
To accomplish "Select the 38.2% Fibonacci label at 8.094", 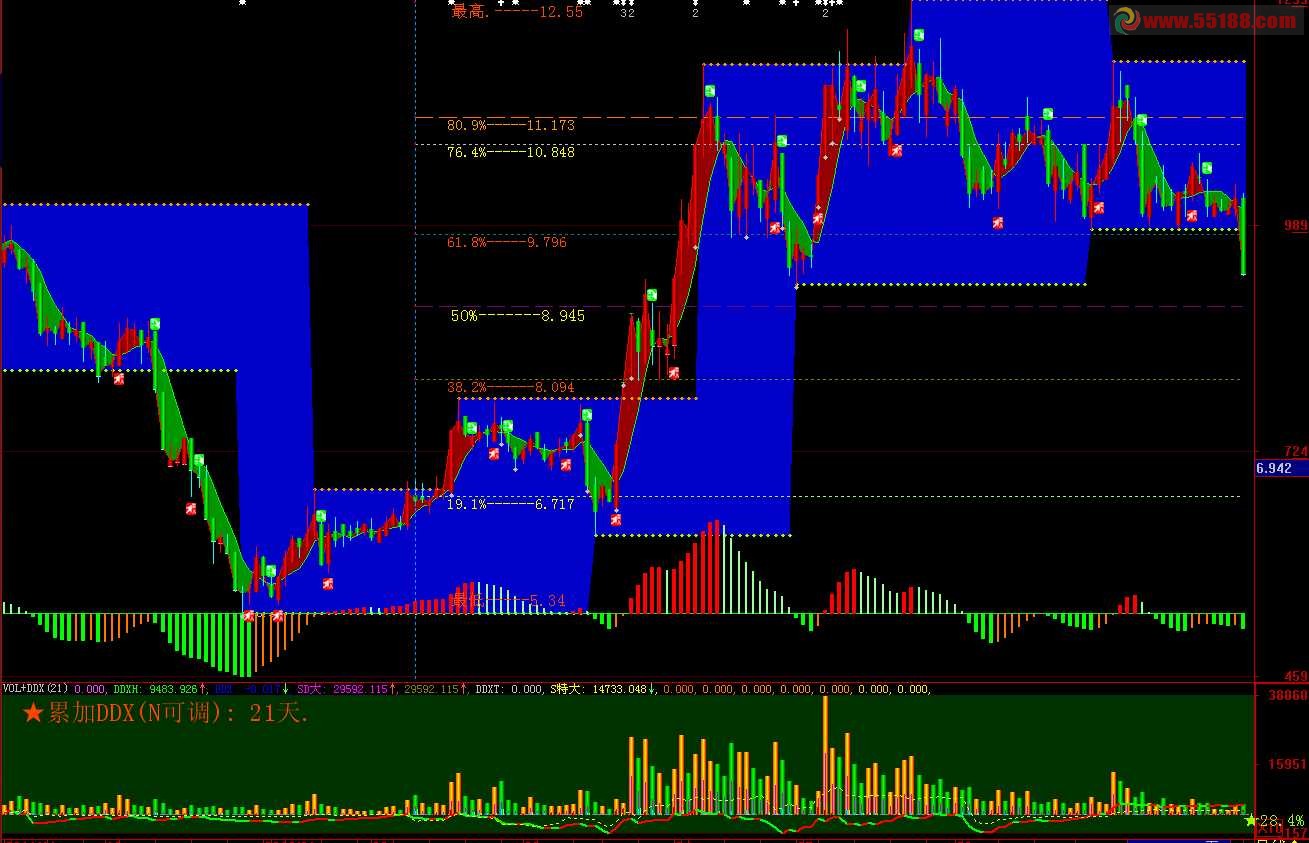I will [x=511, y=387].
